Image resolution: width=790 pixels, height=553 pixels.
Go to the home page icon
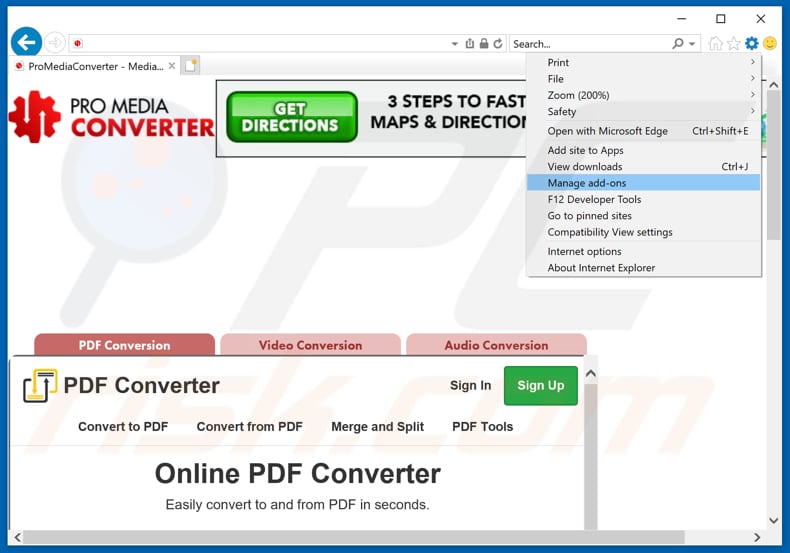[x=715, y=44]
